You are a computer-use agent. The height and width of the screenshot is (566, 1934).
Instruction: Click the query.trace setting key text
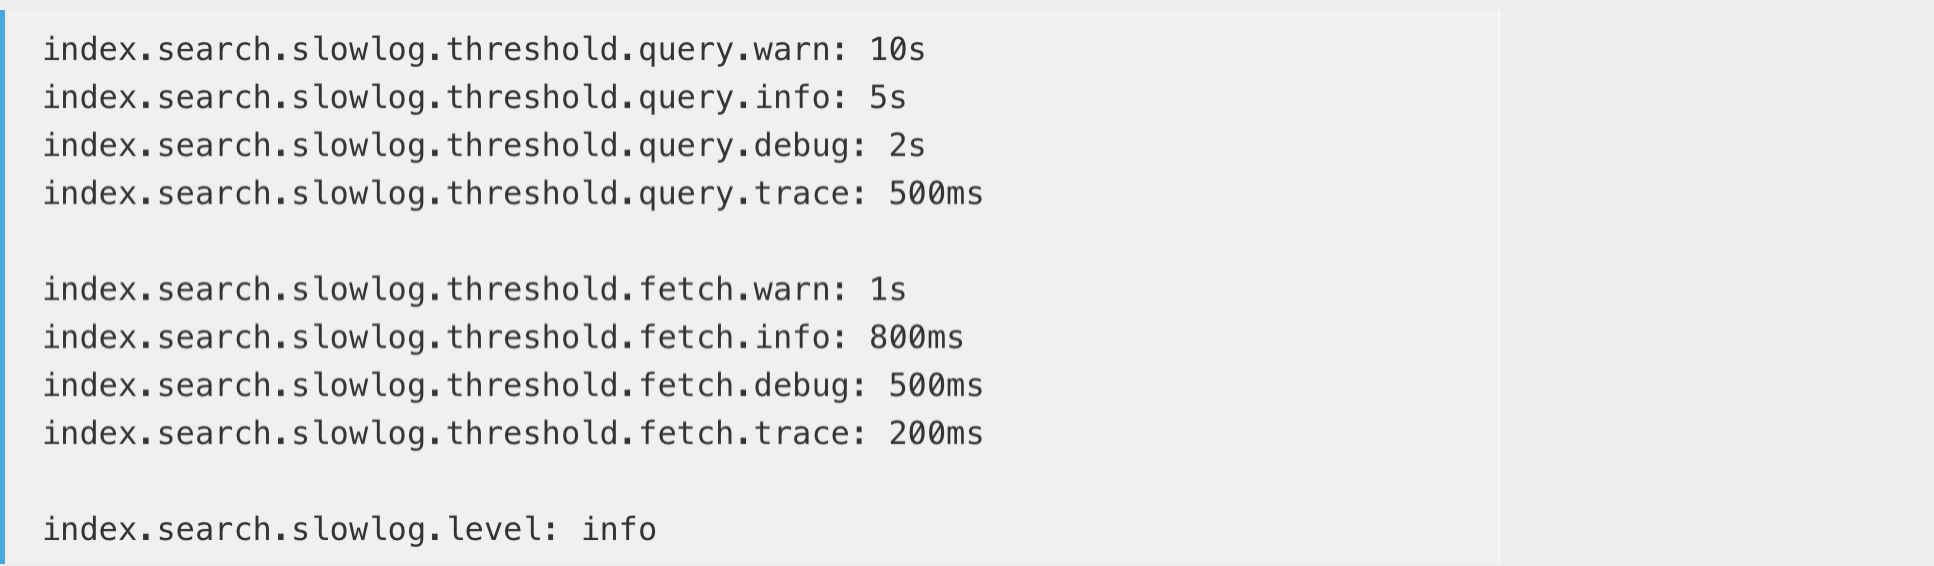[446, 193]
